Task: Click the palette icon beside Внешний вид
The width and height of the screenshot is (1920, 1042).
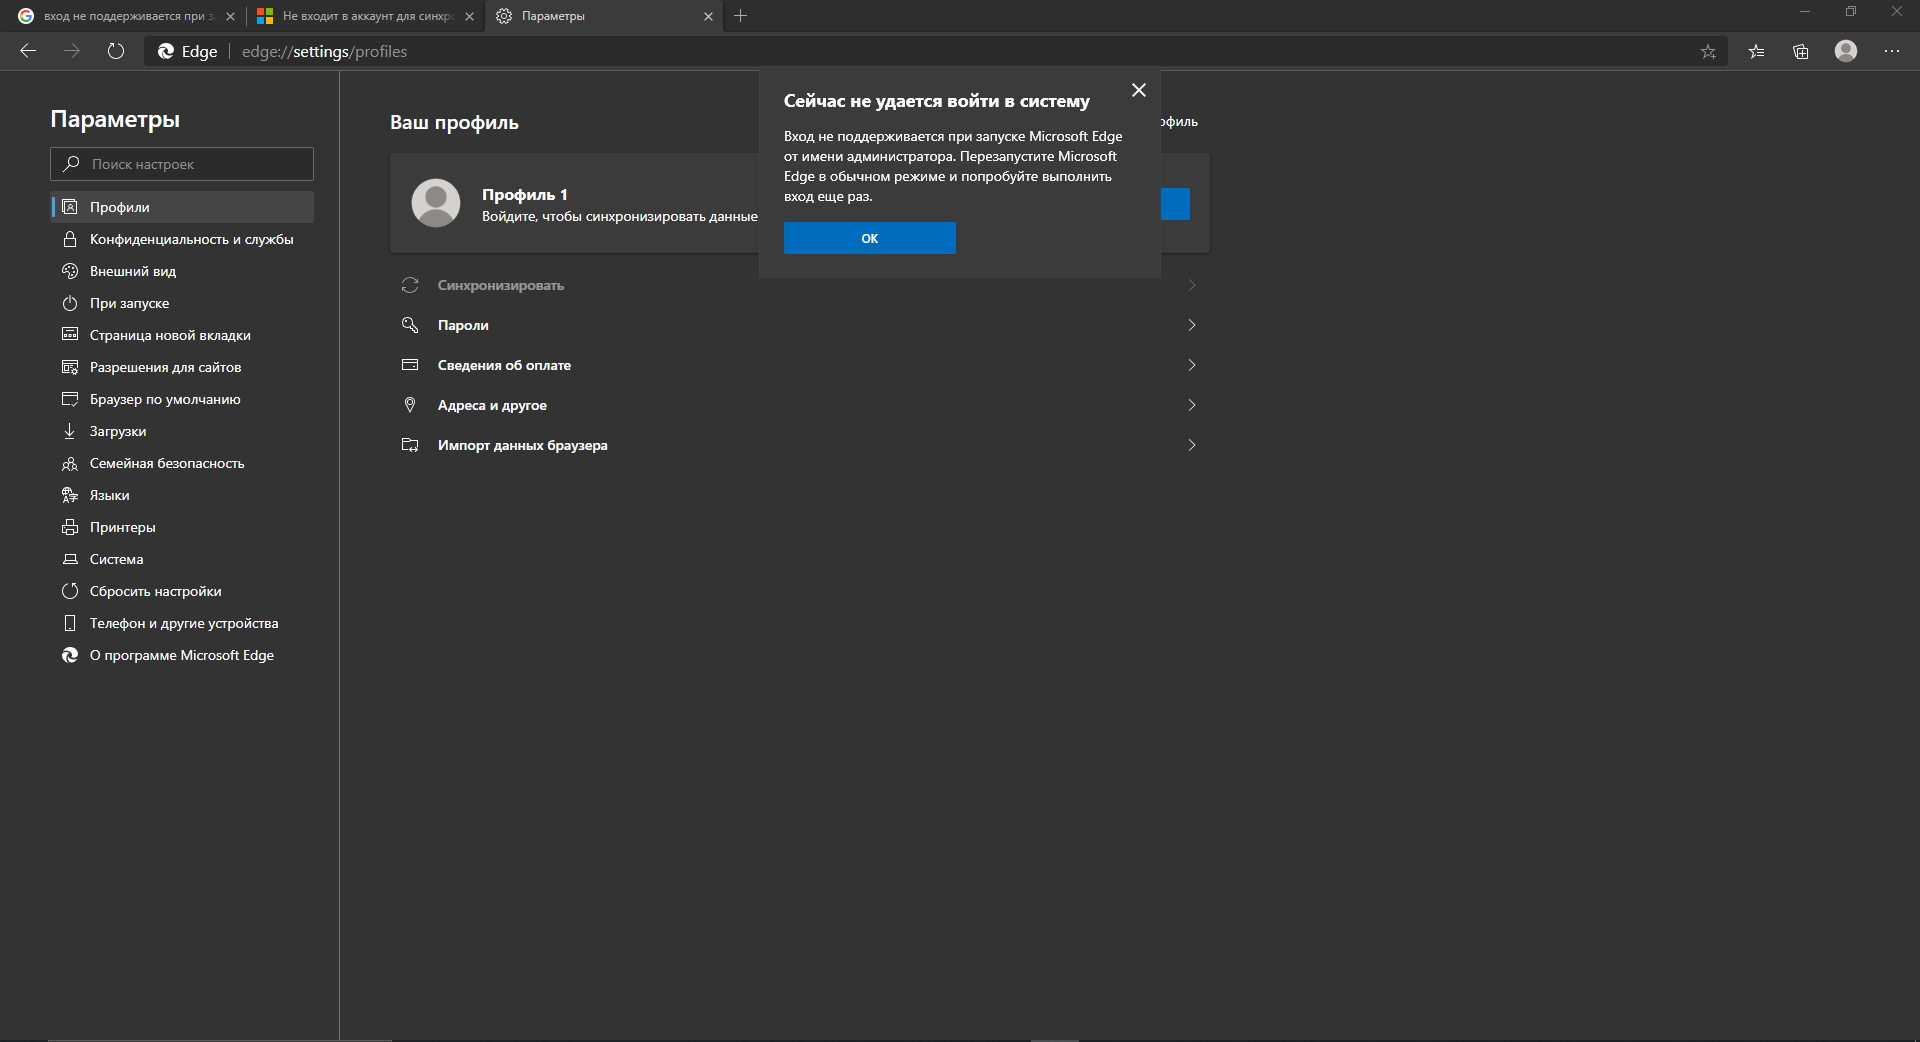Action: coord(70,271)
